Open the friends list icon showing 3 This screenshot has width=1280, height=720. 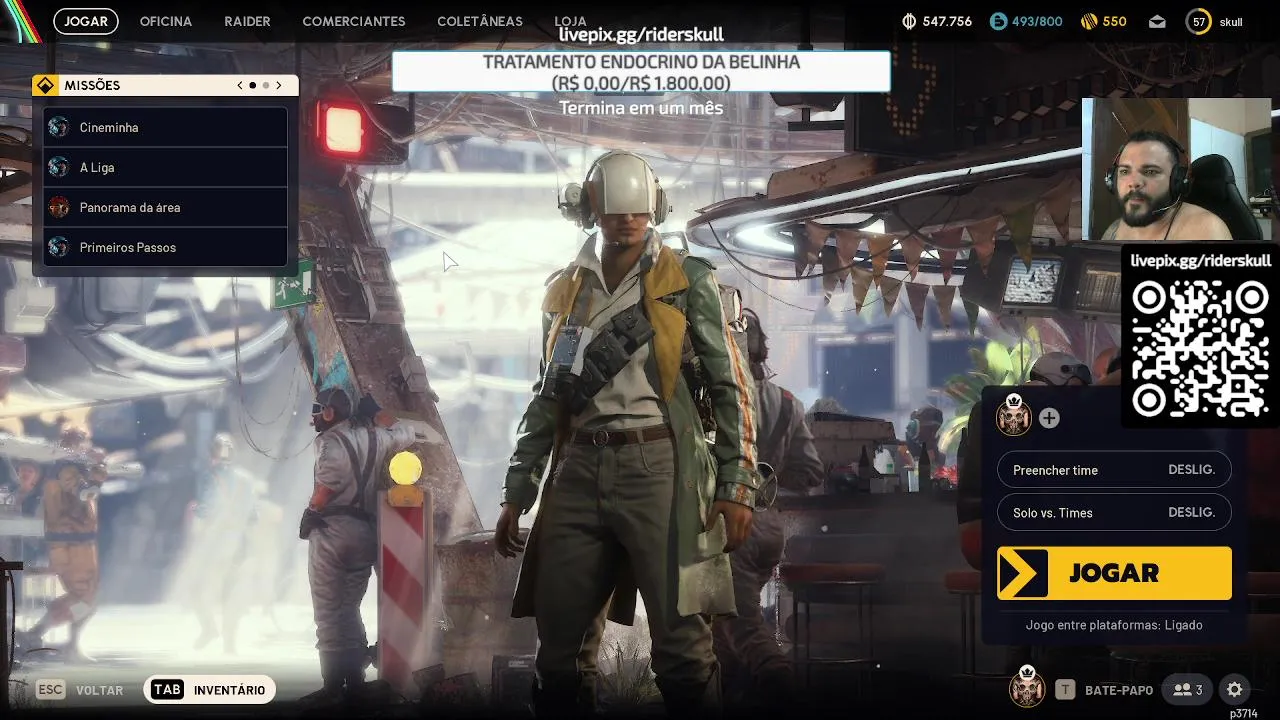click(x=1188, y=690)
